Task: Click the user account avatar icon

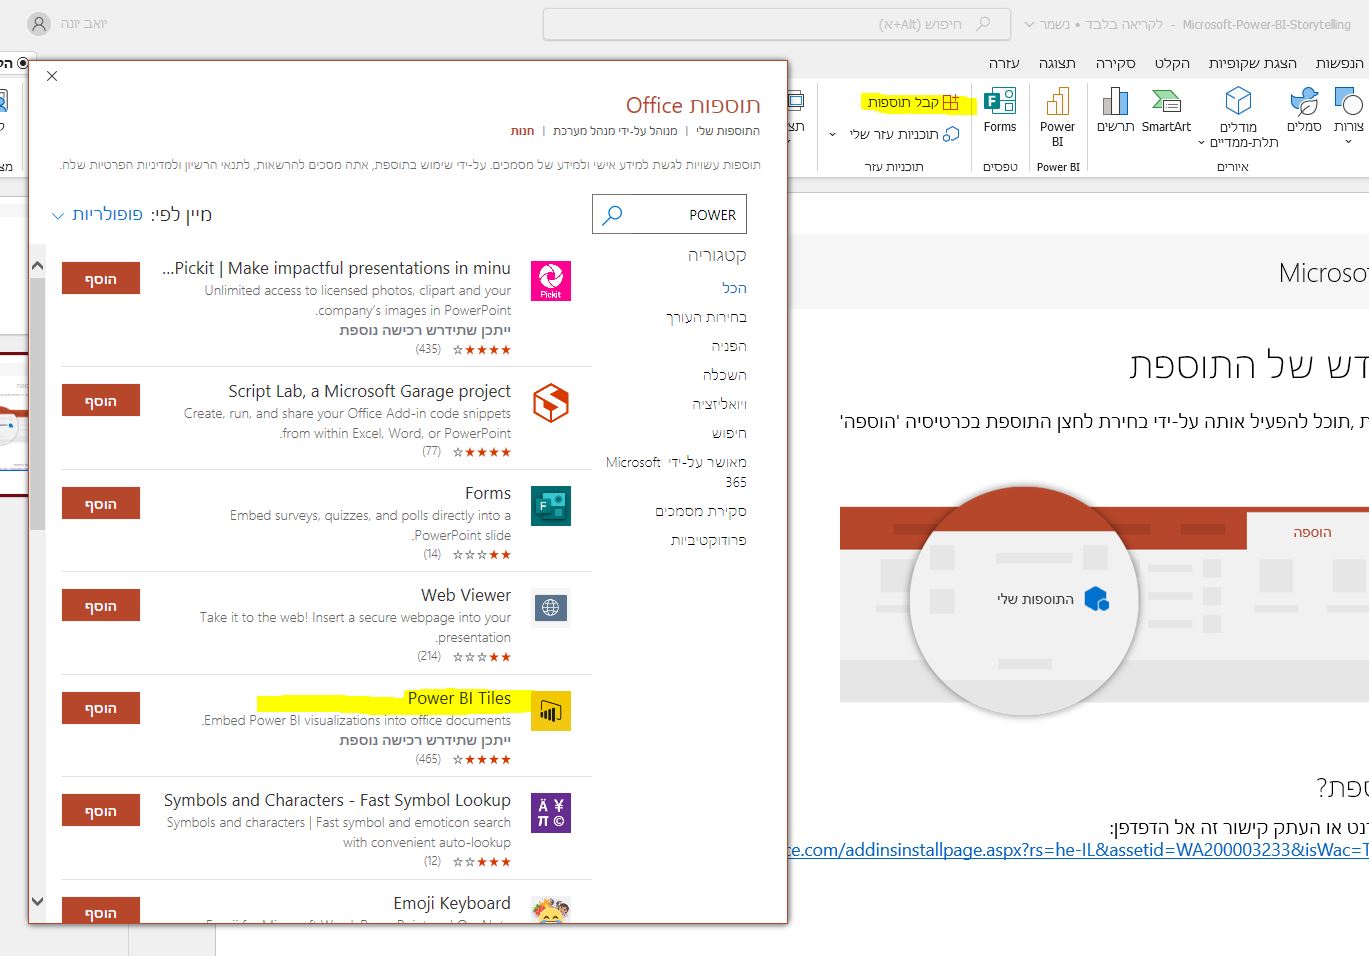Action: click(x=39, y=24)
